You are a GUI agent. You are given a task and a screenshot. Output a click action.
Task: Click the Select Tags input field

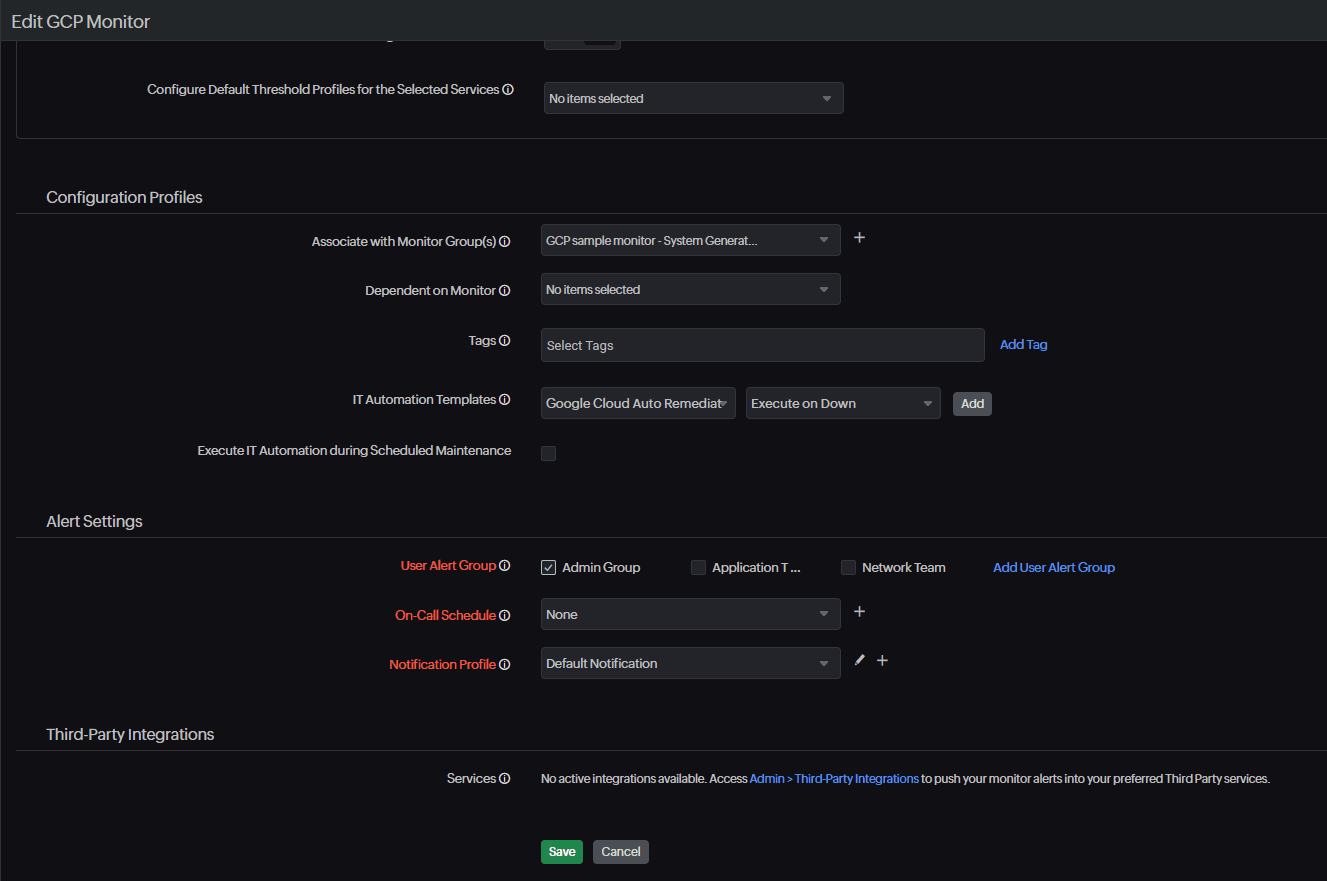point(762,345)
